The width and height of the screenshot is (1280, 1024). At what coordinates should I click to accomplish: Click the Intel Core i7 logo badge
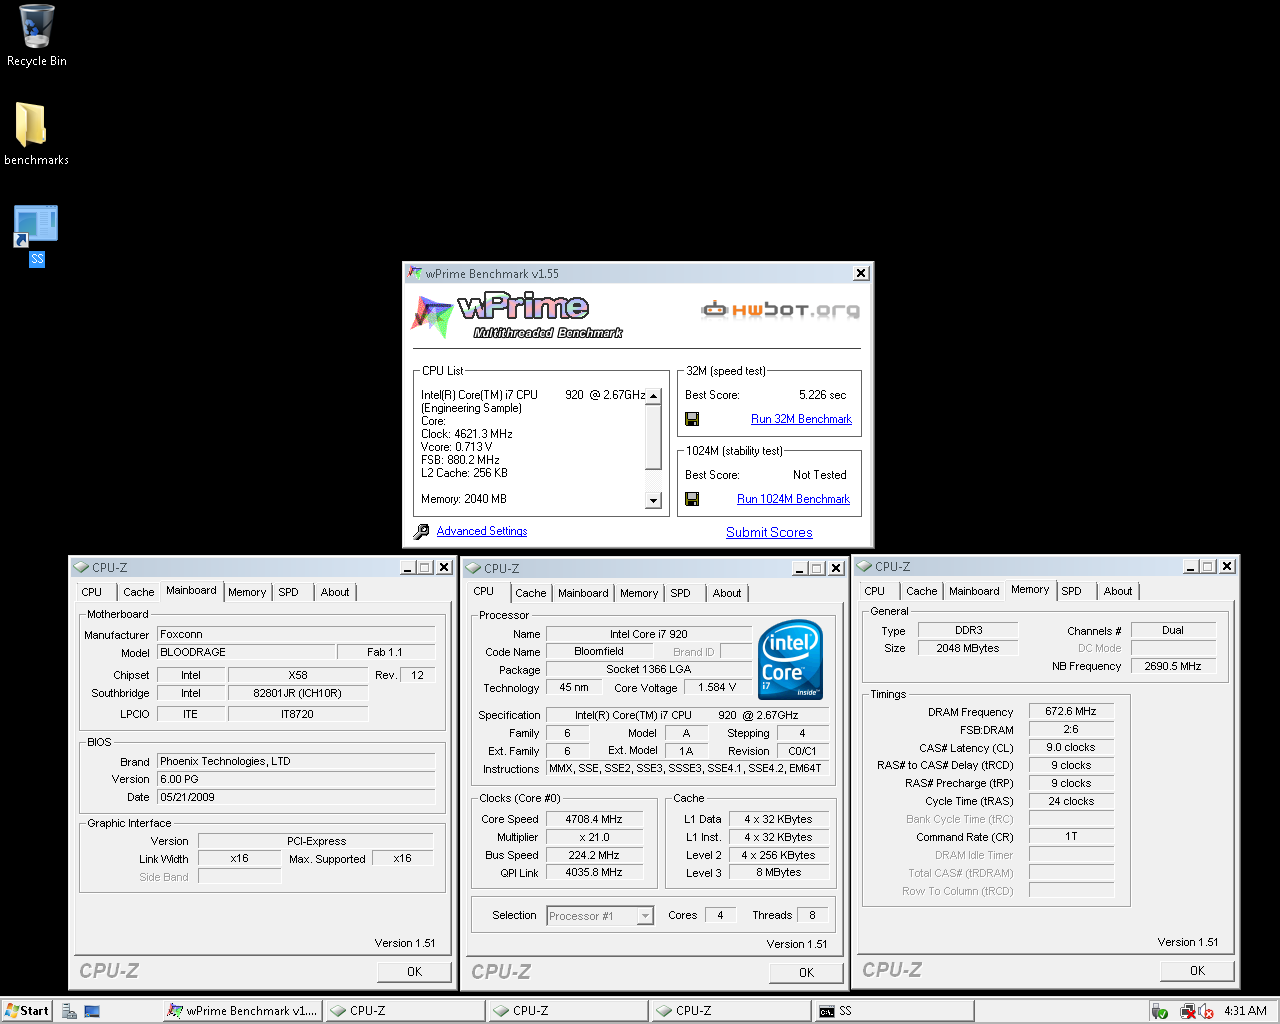[790, 659]
